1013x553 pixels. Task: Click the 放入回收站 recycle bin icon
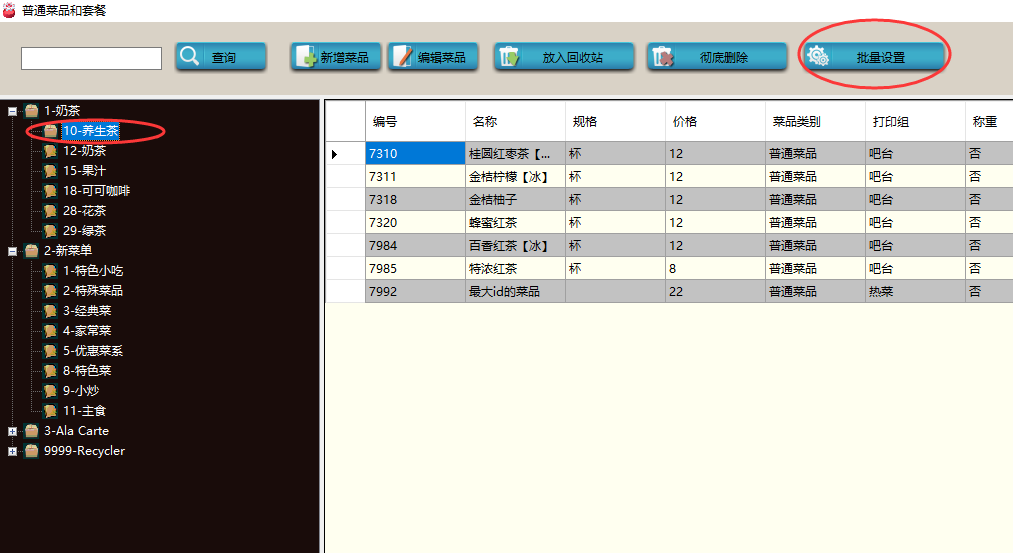pyautogui.click(x=509, y=57)
